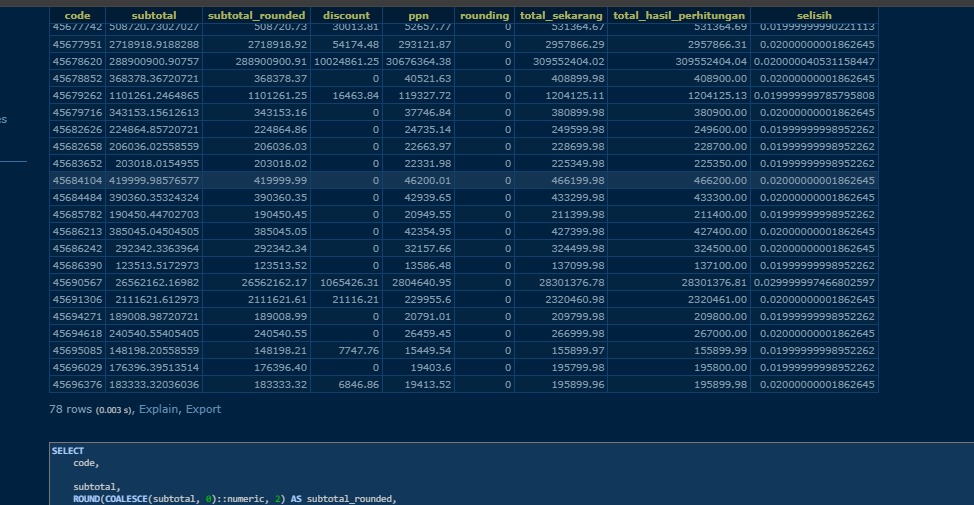Click discount value 54174.48
974x505 pixels.
point(347,45)
